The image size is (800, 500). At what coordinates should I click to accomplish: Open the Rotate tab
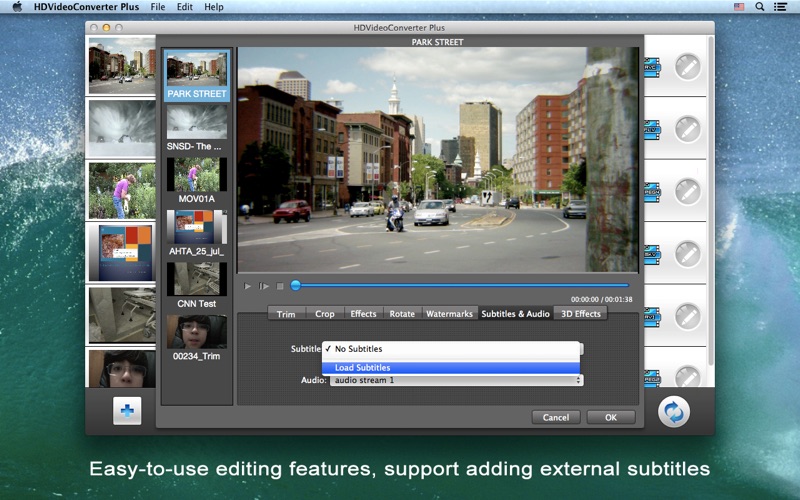[402, 314]
